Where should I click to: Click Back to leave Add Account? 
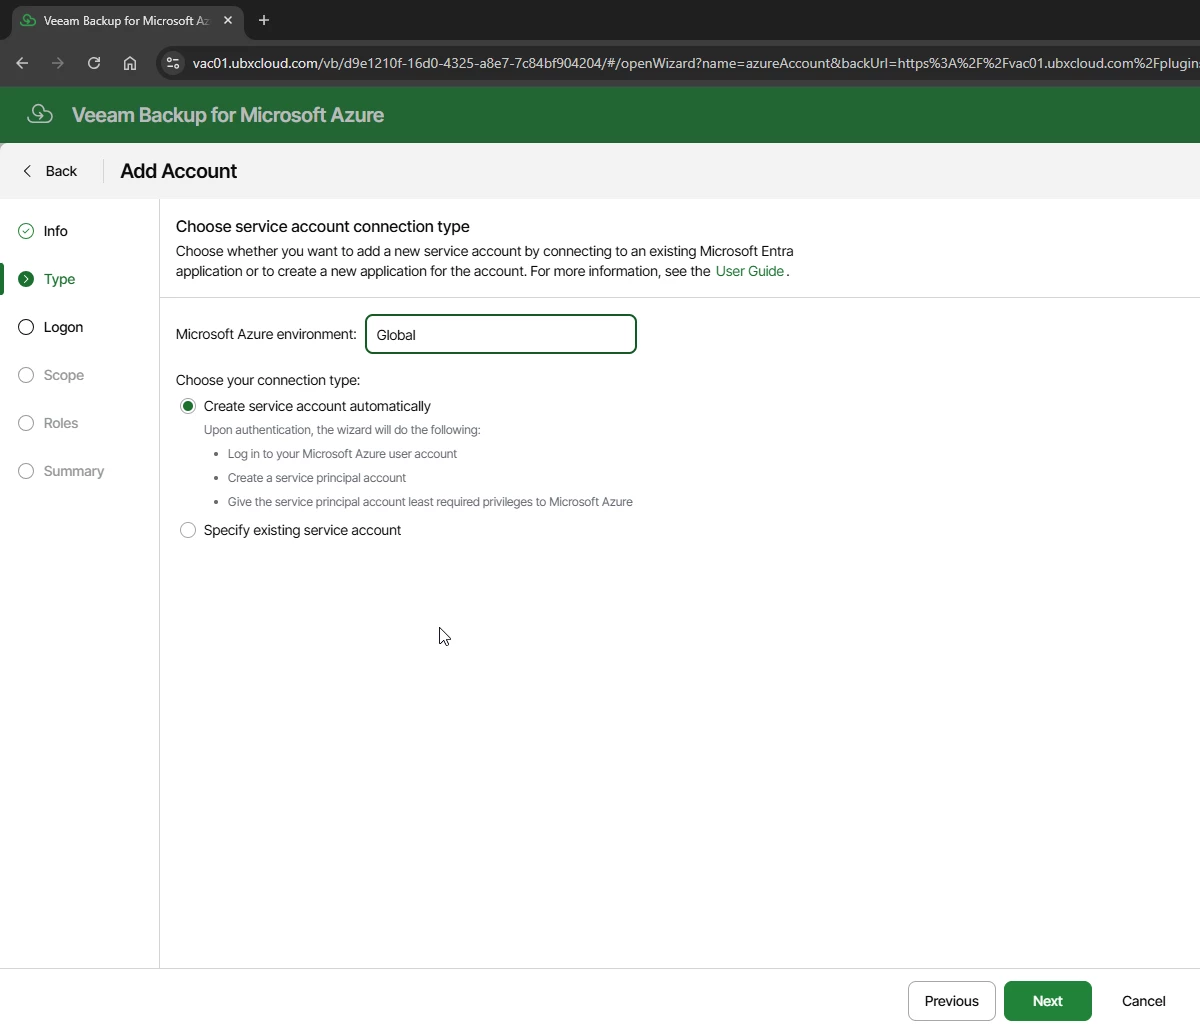tap(50, 171)
